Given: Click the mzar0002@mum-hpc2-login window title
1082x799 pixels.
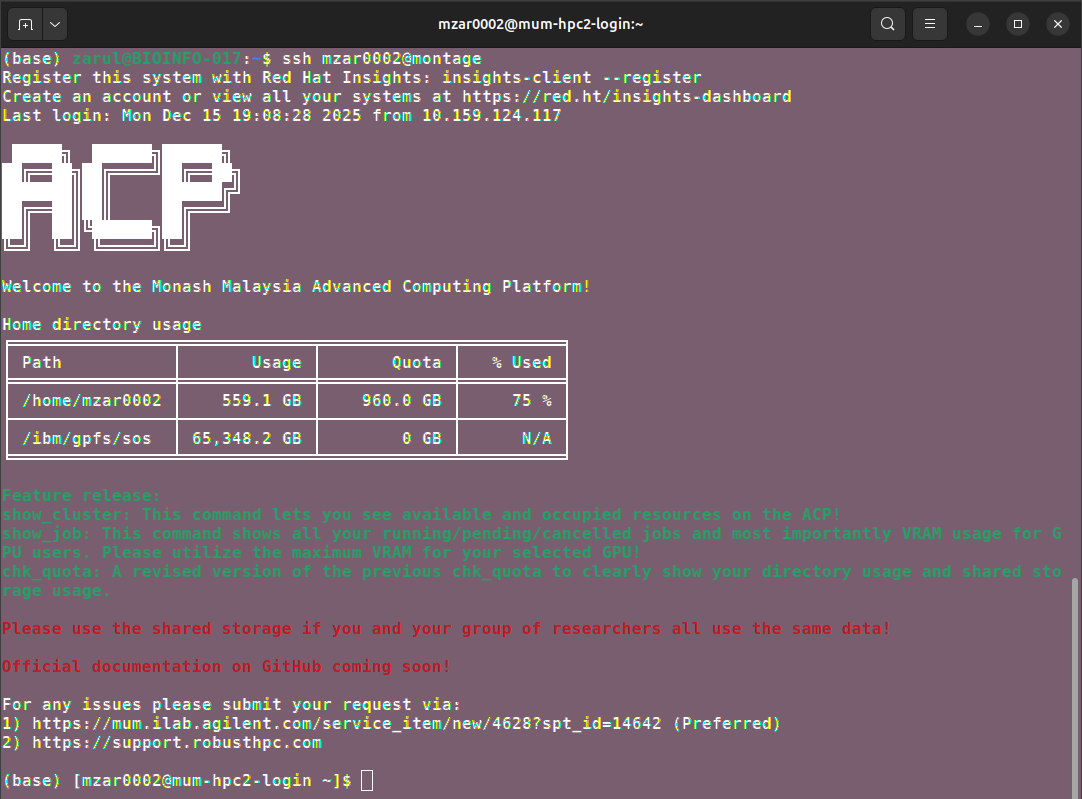Looking at the screenshot, I should [x=541, y=24].
